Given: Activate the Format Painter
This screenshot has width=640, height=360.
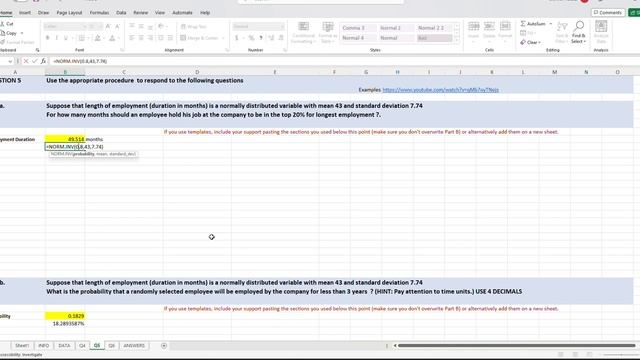Looking at the screenshot, I should coord(17,42).
